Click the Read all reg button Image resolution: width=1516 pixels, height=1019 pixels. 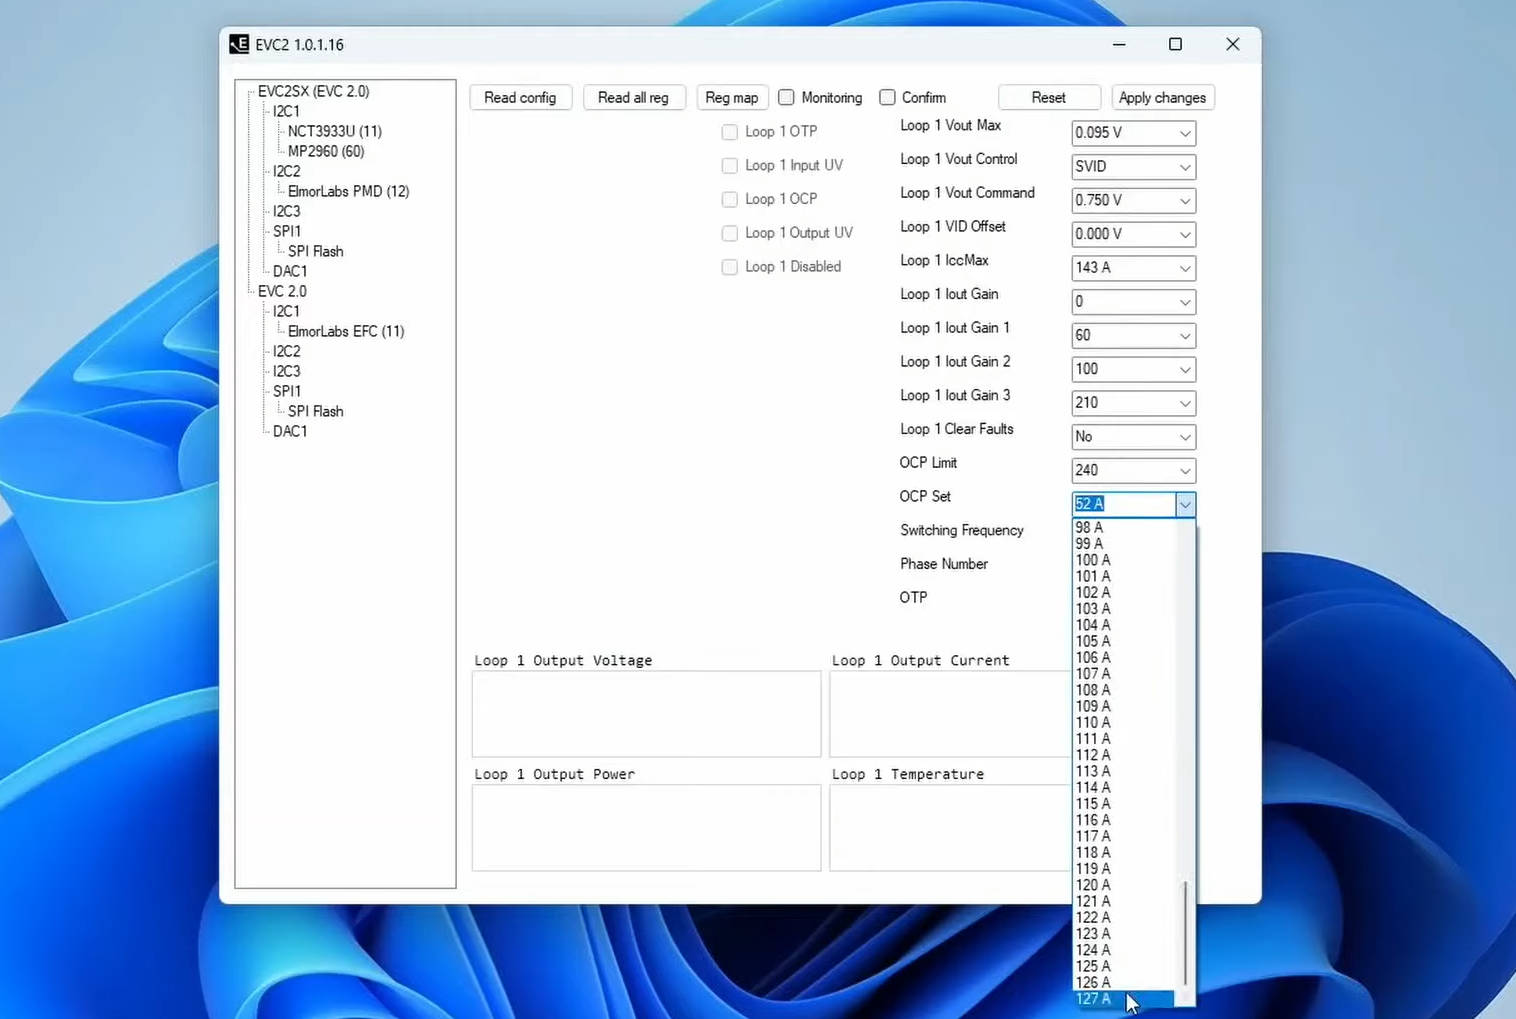633,97
